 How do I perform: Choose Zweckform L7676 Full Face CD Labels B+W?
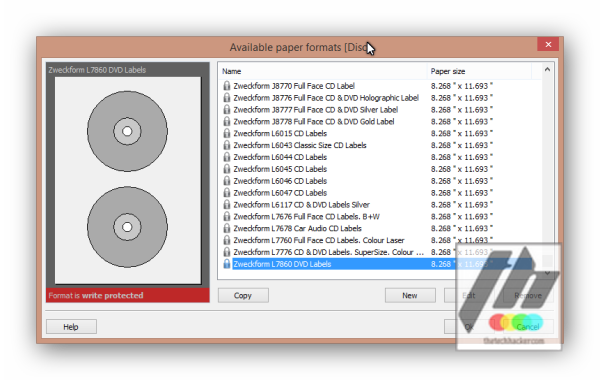point(307,216)
